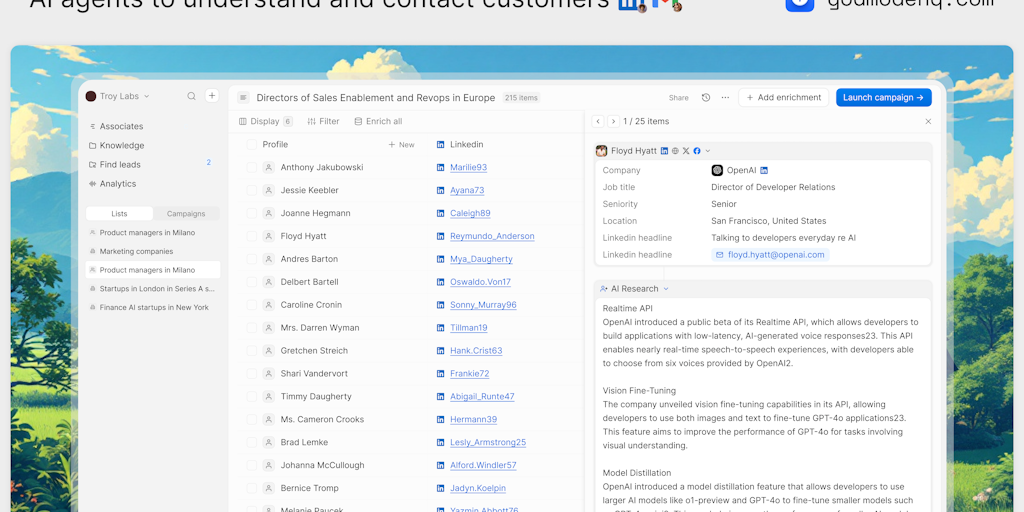Click the Add enrichment button

click(784, 97)
